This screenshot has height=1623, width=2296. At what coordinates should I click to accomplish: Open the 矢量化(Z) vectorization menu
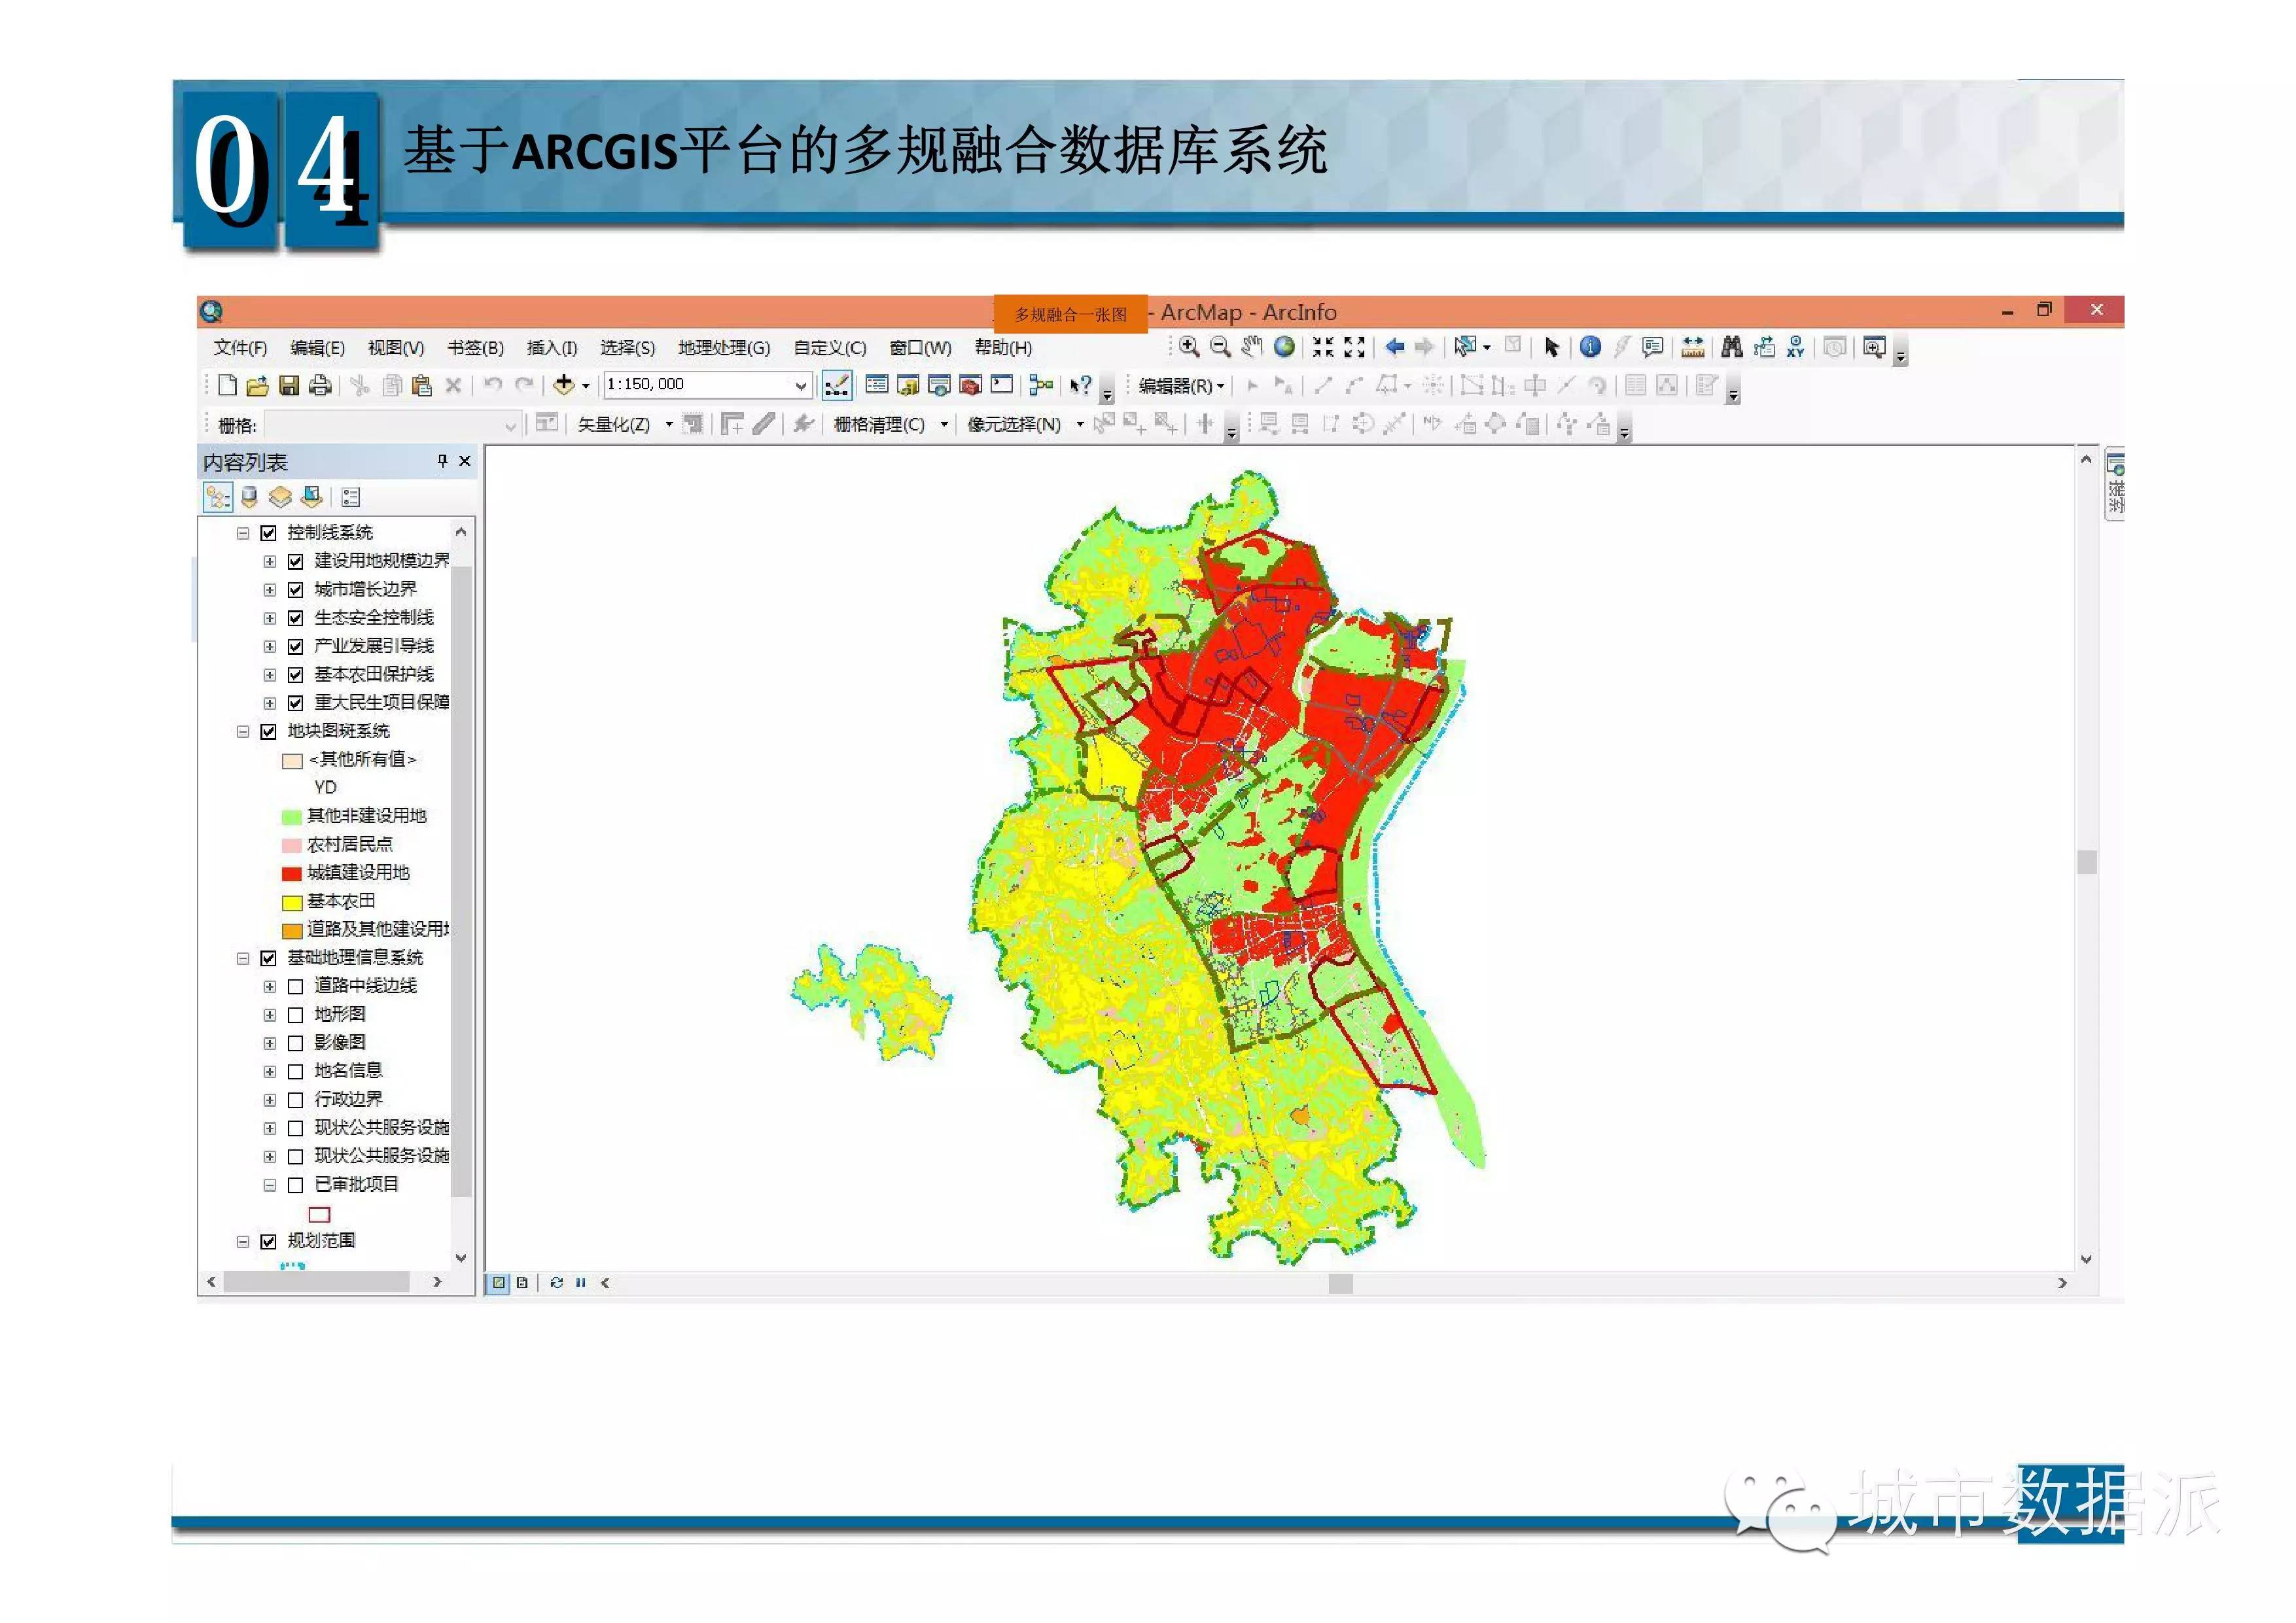(624, 425)
